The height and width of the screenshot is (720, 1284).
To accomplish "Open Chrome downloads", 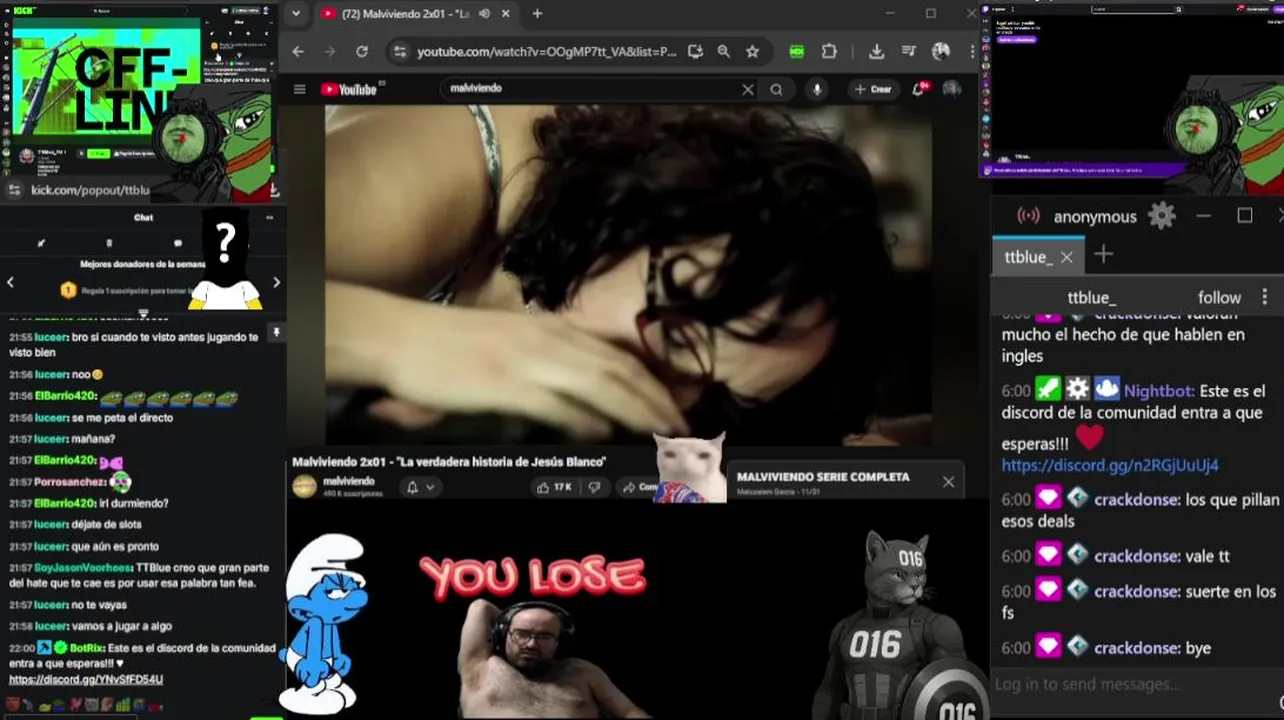I will [876, 51].
